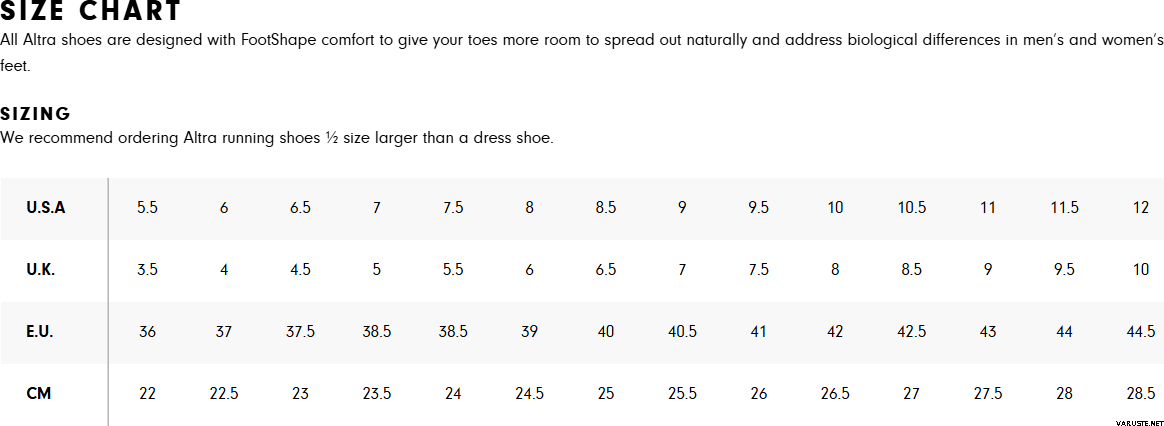Pick the 22 value in the CM row
This screenshot has height=426, width=1164.
[x=147, y=394]
